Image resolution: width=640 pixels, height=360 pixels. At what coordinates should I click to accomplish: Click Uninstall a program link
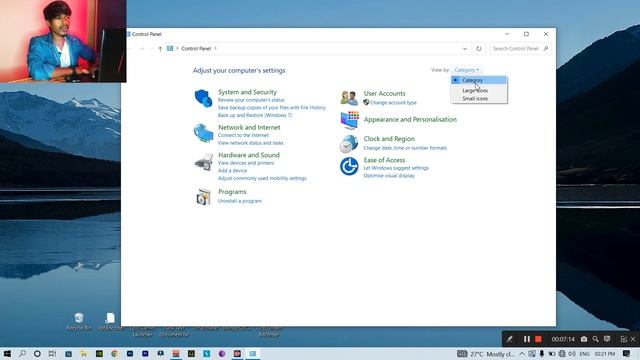point(240,201)
